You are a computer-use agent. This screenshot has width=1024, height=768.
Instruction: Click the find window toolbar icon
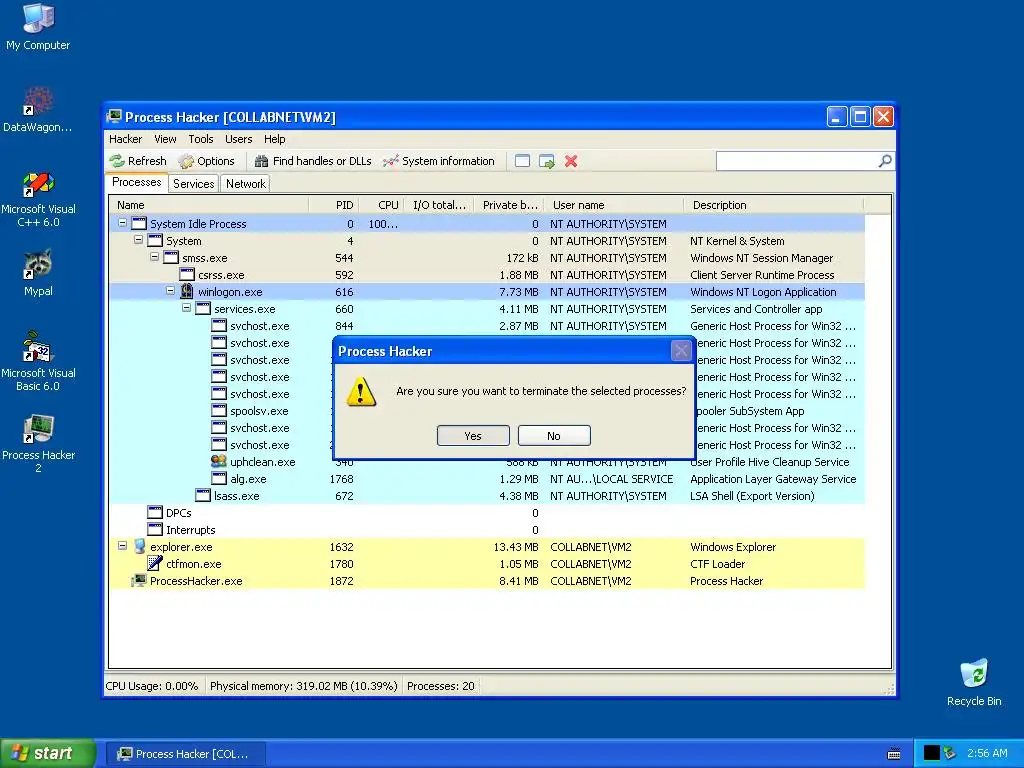[522, 161]
